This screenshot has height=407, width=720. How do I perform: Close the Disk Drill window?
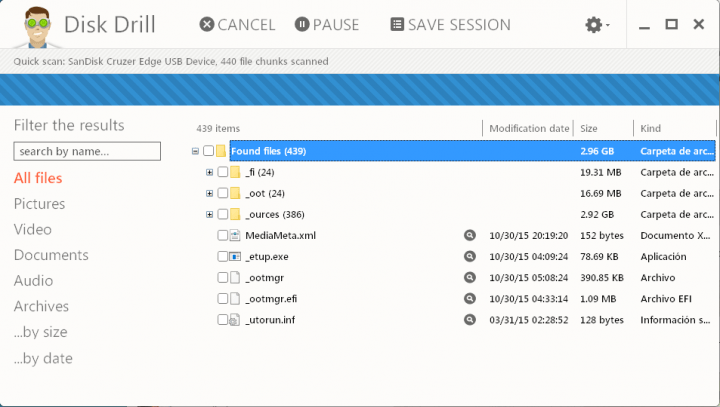coord(699,24)
